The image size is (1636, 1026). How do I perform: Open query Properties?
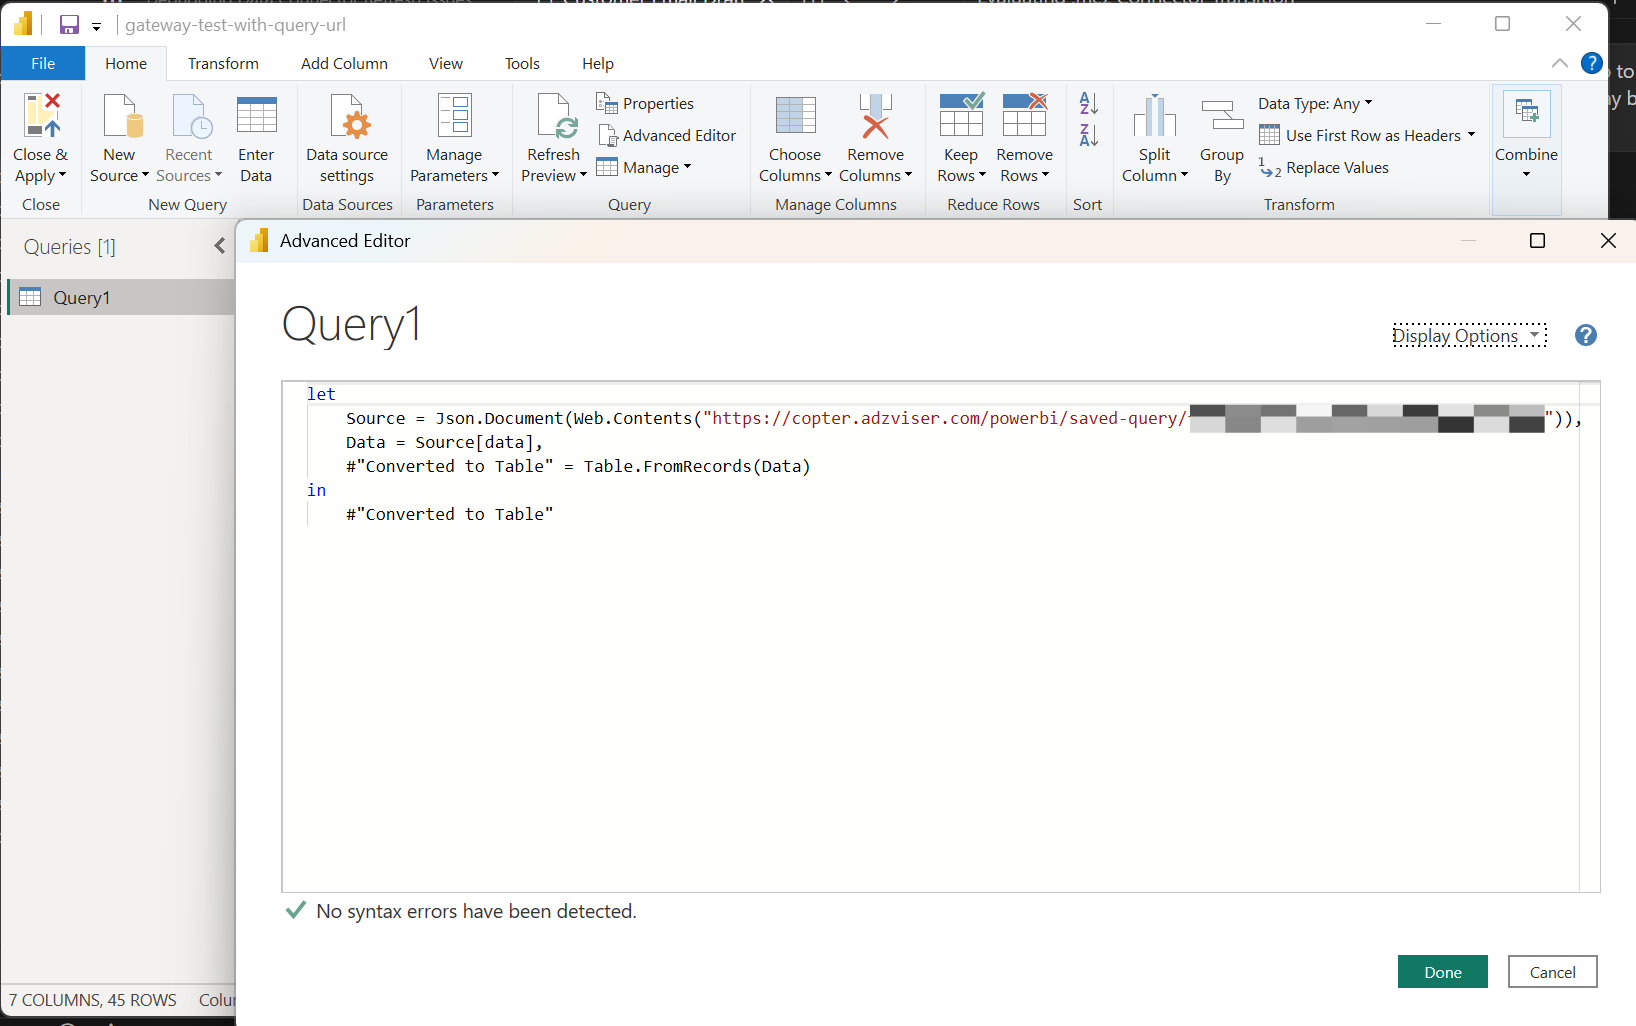(x=645, y=103)
